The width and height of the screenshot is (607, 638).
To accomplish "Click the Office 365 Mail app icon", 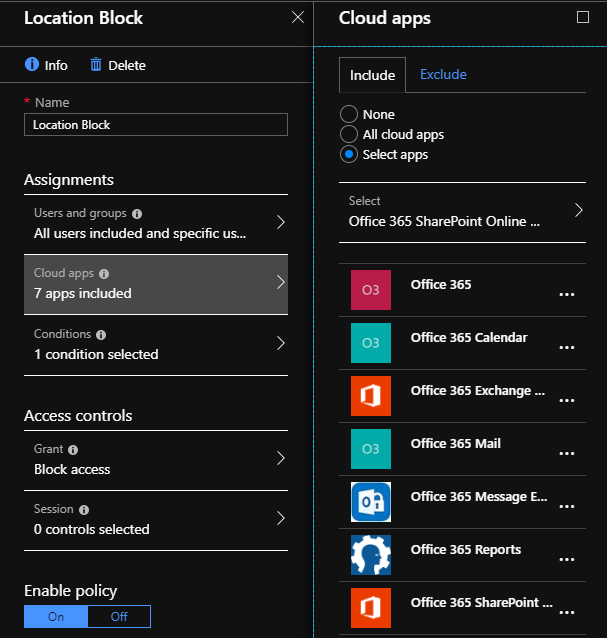I will 371,449.
